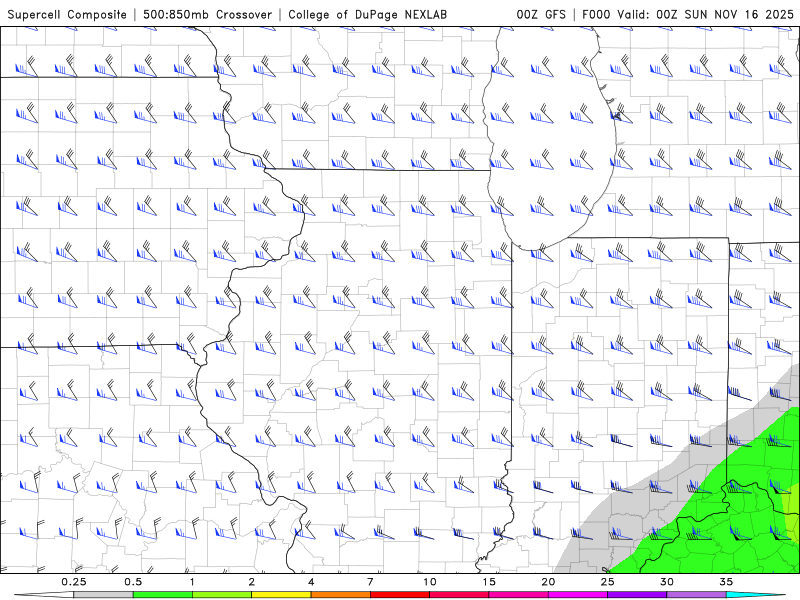
Task: Click the "4" legend value
Action: (311, 582)
